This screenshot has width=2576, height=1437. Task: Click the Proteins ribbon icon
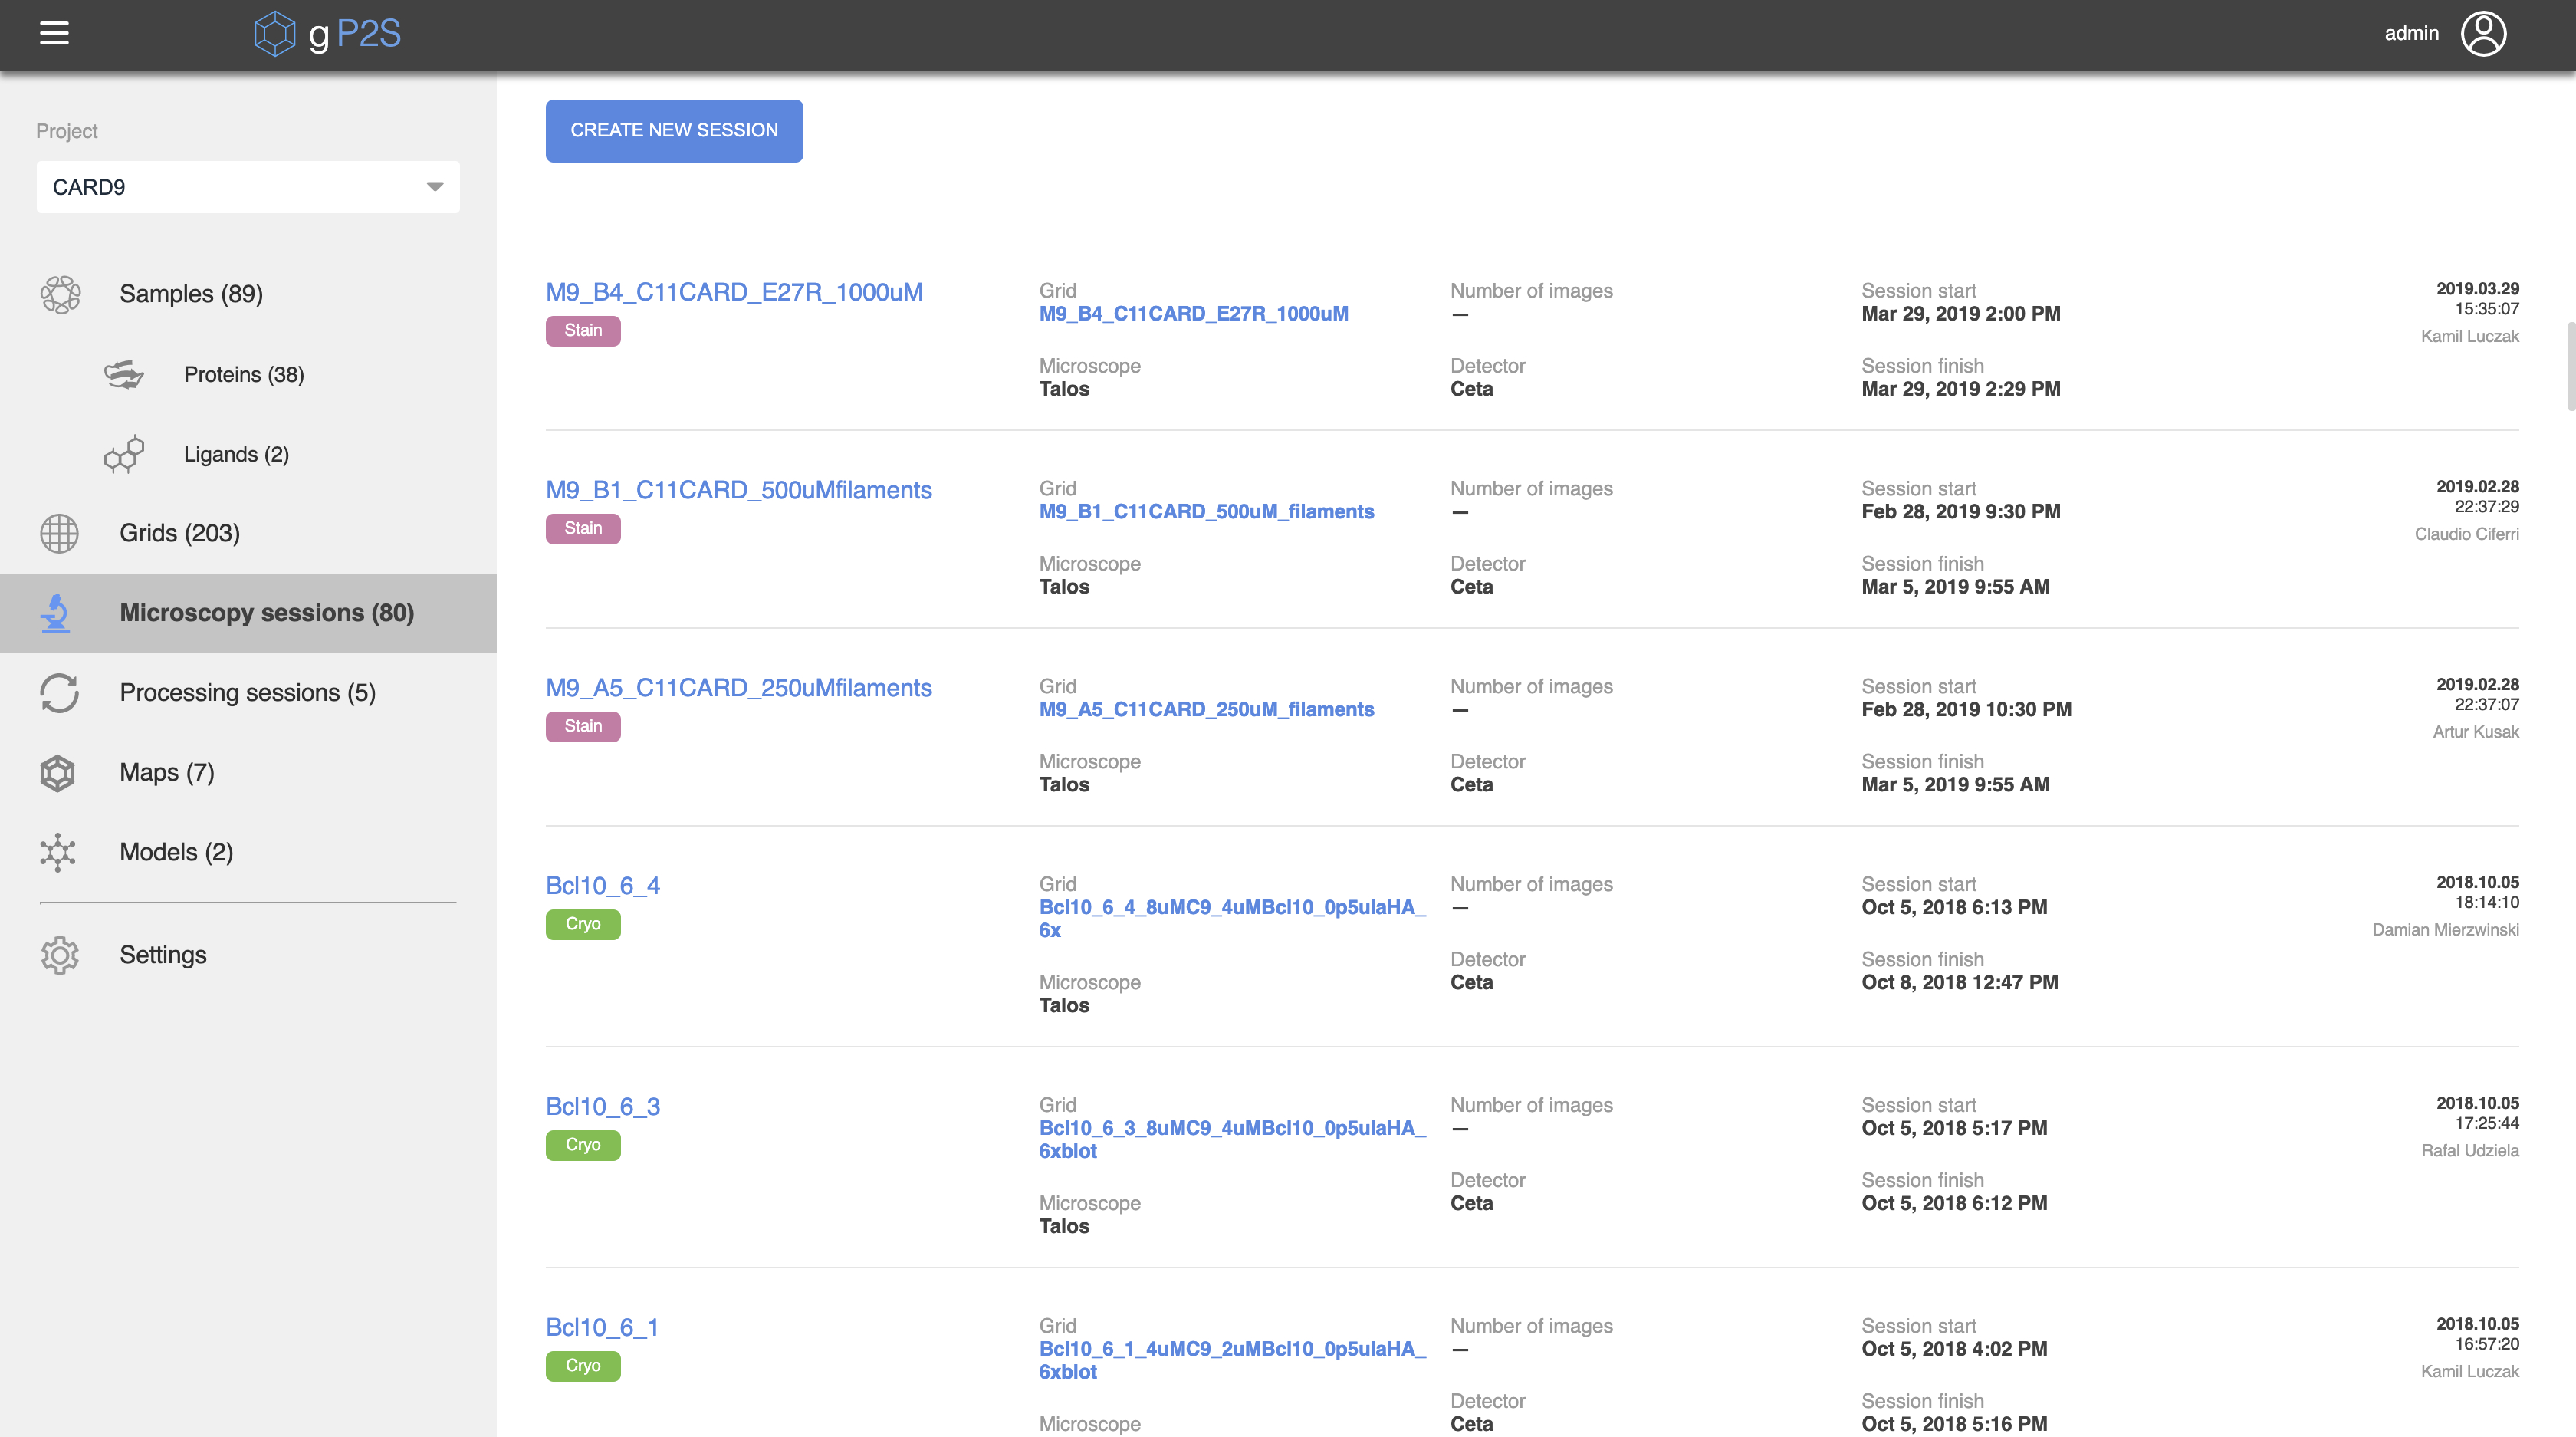pyautogui.click(x=124, y=374)
